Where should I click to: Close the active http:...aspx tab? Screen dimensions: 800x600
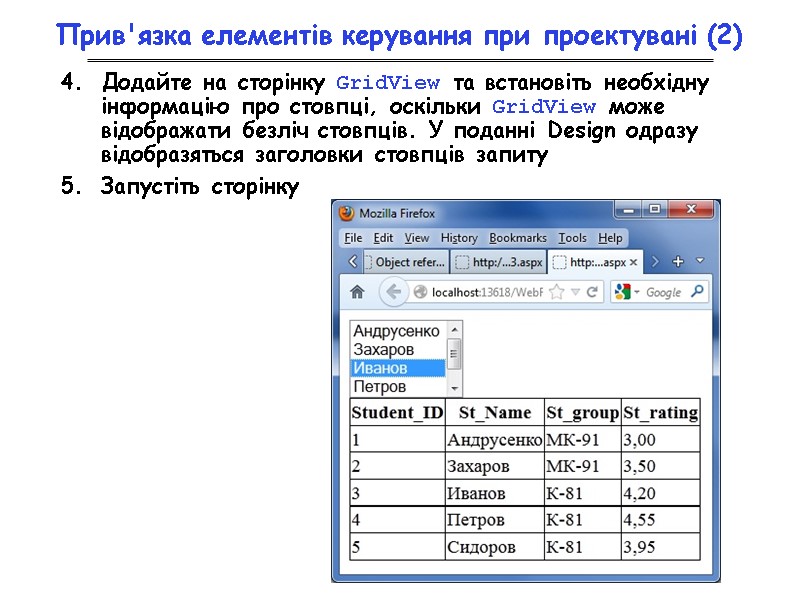point(633,262)
